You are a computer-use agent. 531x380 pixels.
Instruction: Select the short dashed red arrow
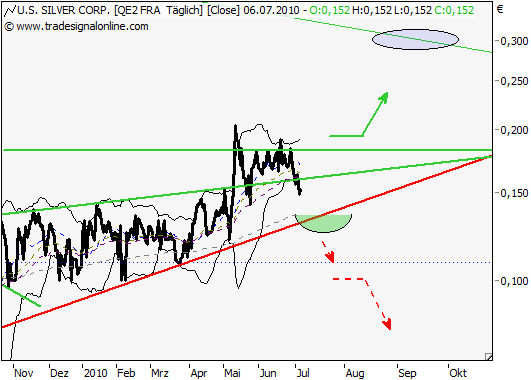[x=328, y=252]
